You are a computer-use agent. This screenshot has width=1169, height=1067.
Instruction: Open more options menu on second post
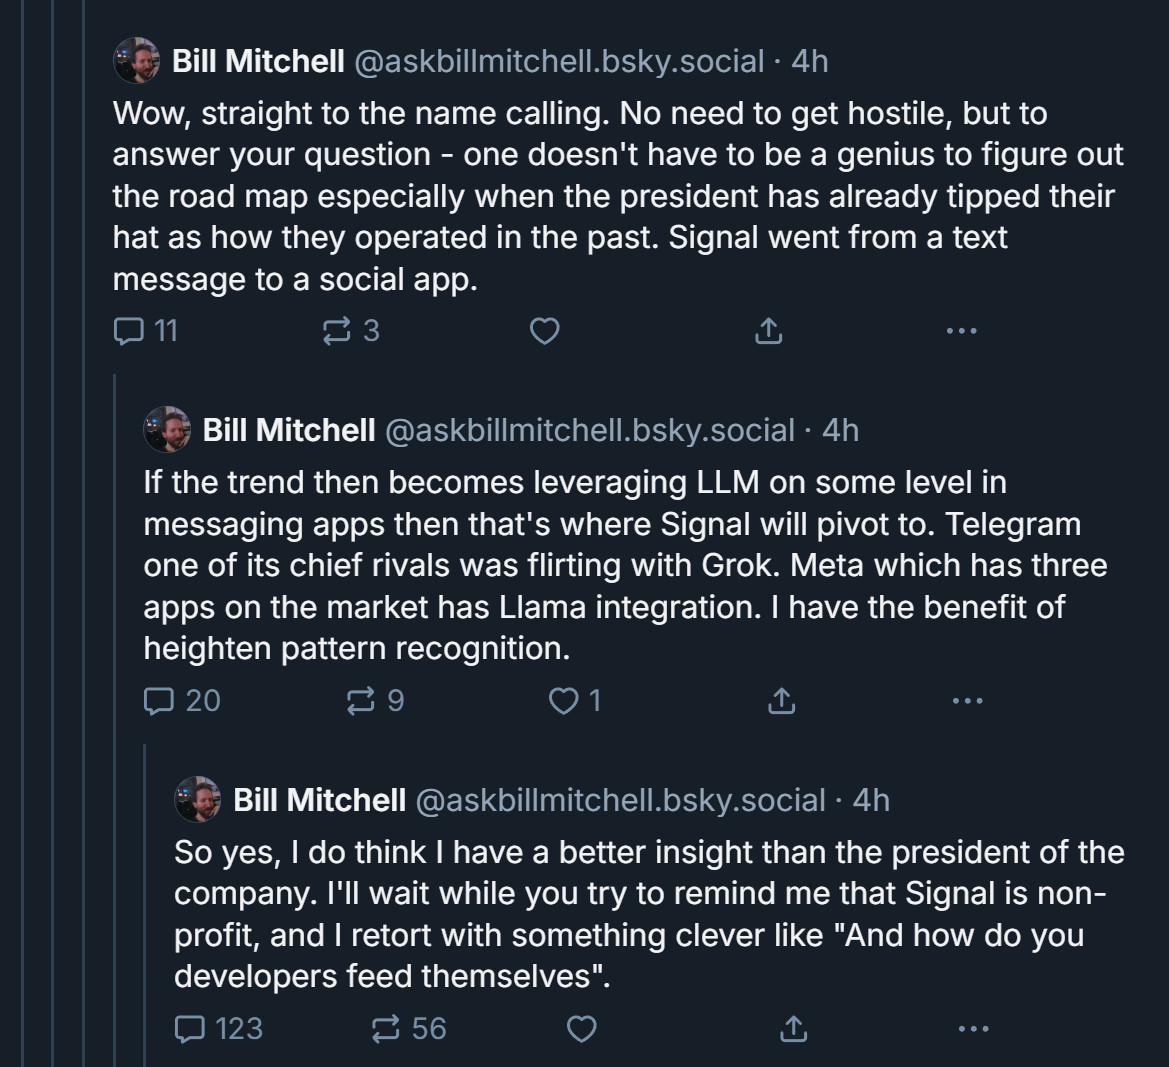point(967,701)
